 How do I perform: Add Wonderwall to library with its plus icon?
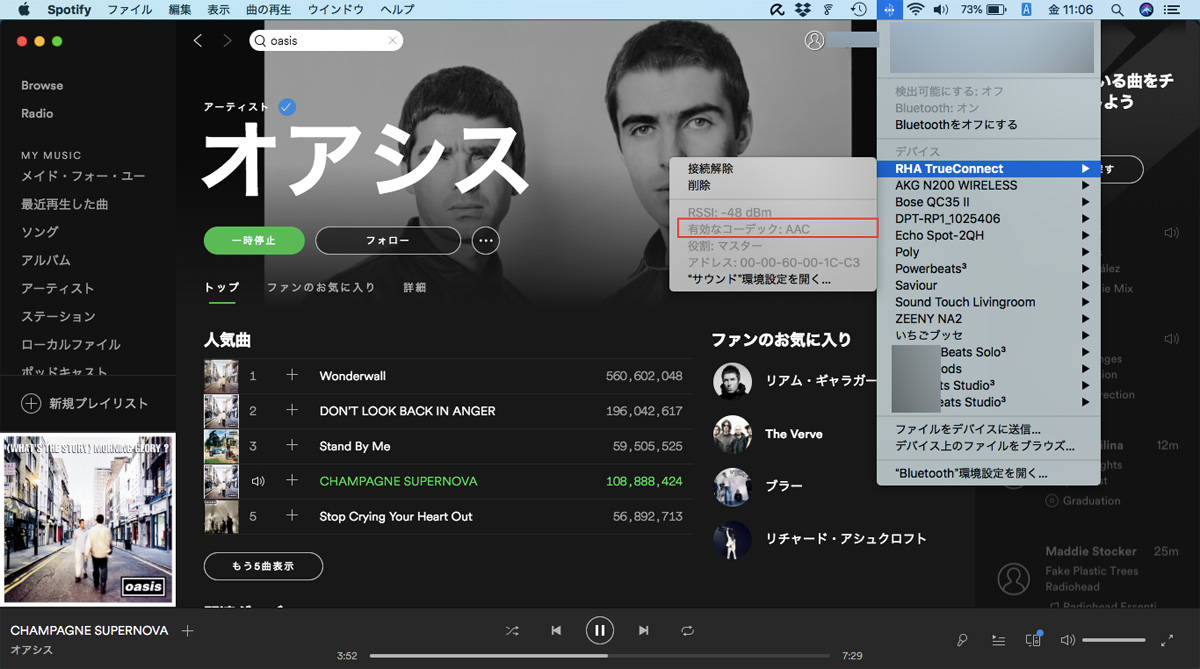pyautogui.click(x=292, y=375)
